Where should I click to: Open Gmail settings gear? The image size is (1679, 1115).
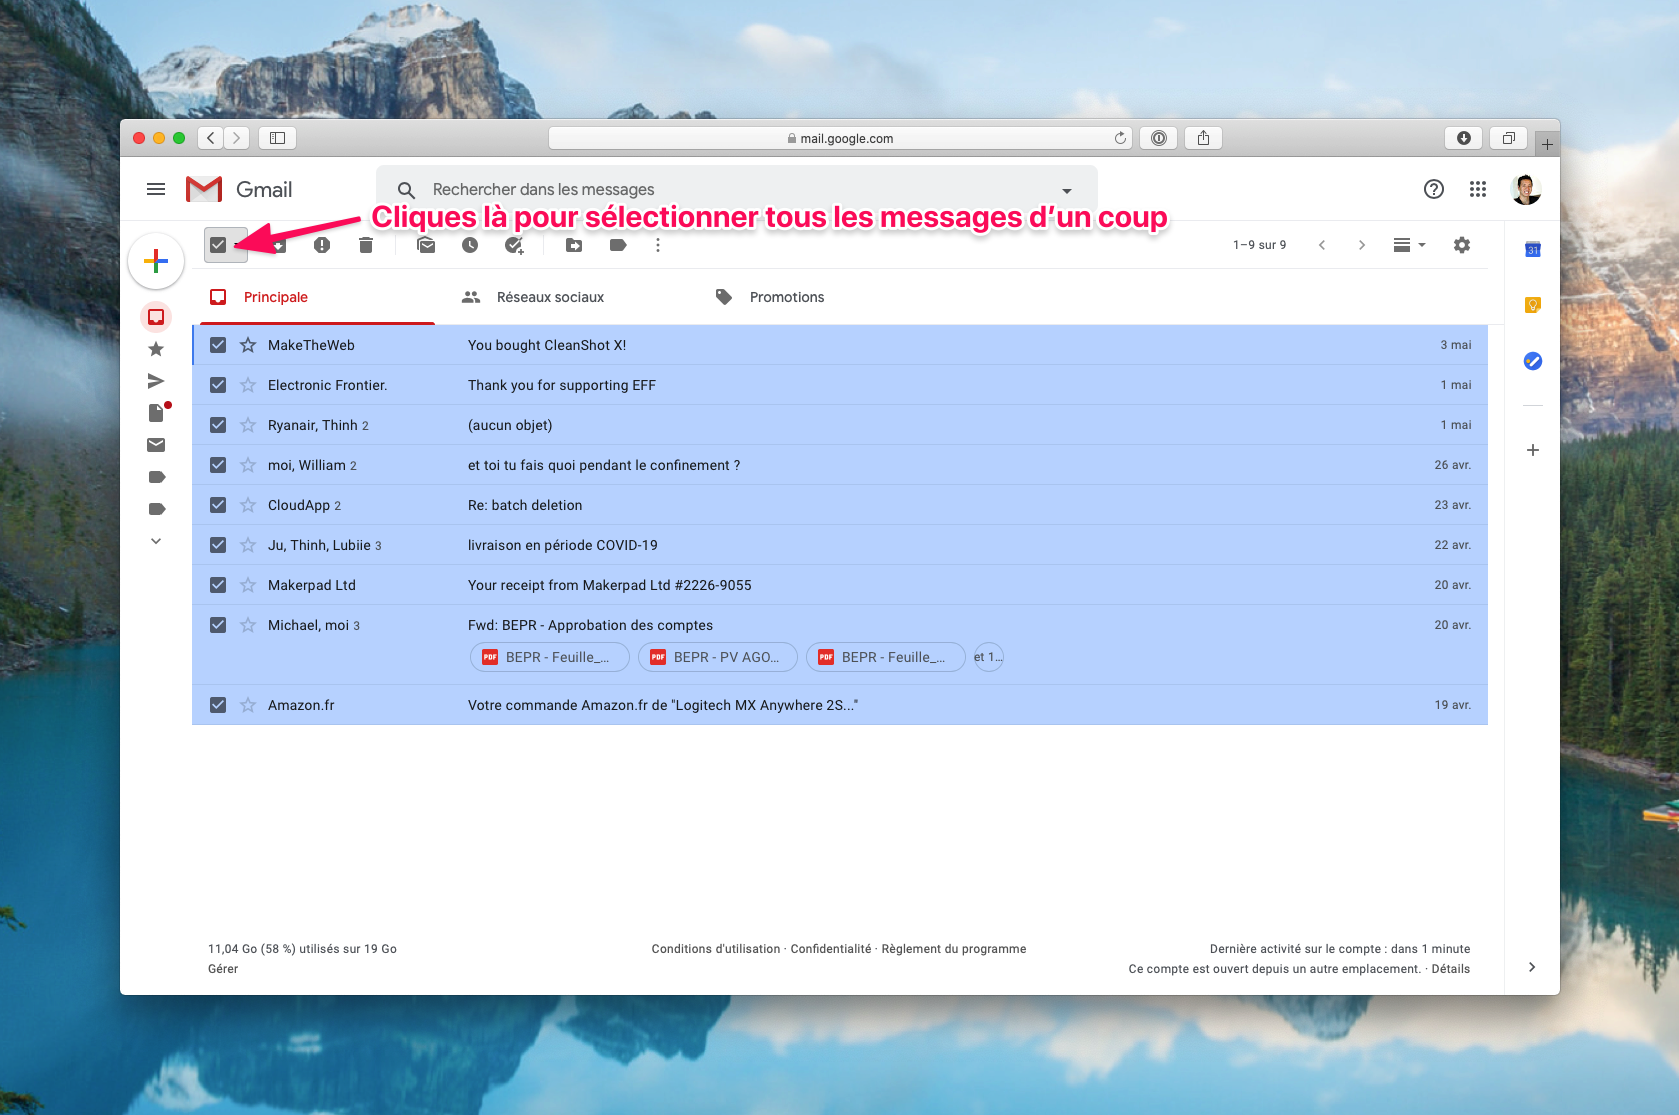1462,245
